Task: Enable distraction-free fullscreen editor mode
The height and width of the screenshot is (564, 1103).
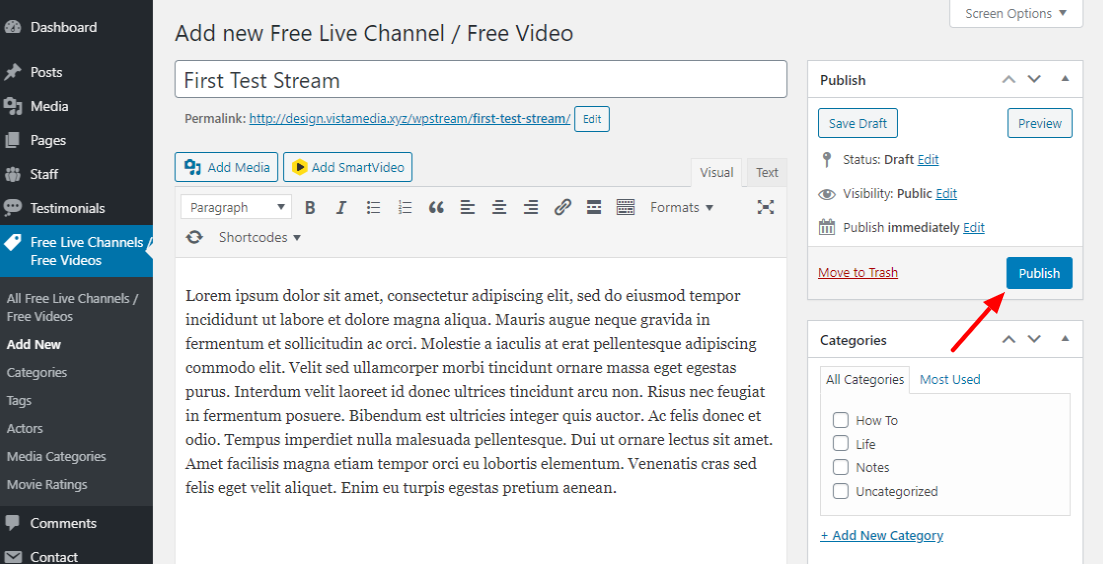Action: pyautogui.click(x=765, y=207)
